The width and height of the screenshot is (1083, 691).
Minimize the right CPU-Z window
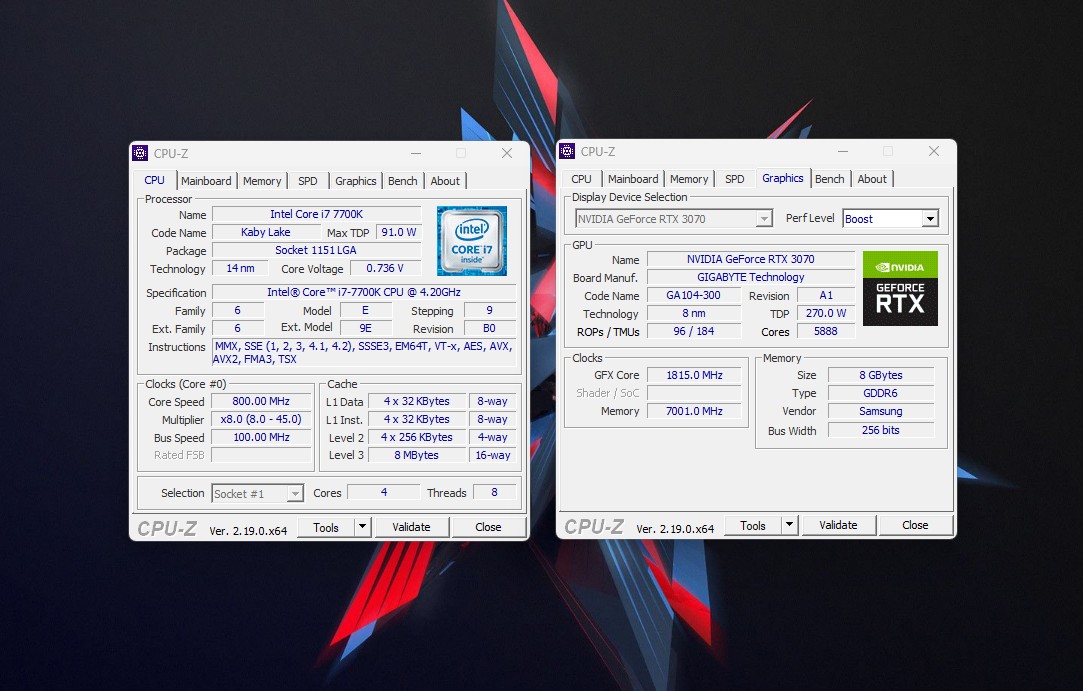coord(843,151)
